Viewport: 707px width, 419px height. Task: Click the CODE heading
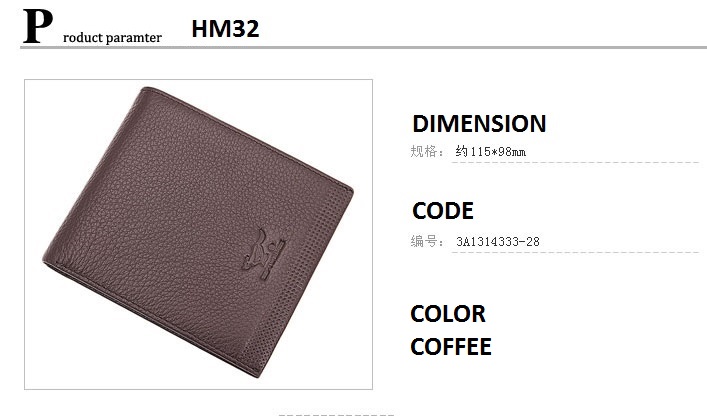click(x=443, y=211)
